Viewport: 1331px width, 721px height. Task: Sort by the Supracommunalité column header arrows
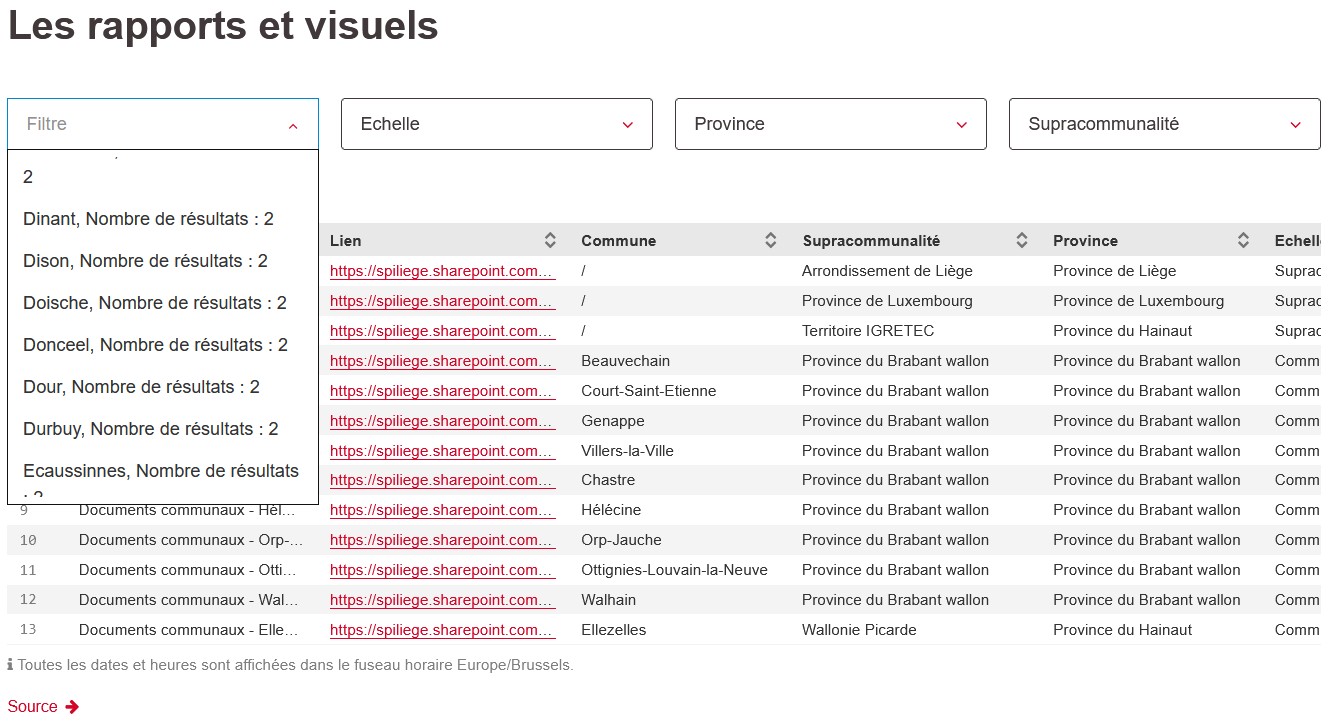pyautogui.click(x=1022, y=240)
